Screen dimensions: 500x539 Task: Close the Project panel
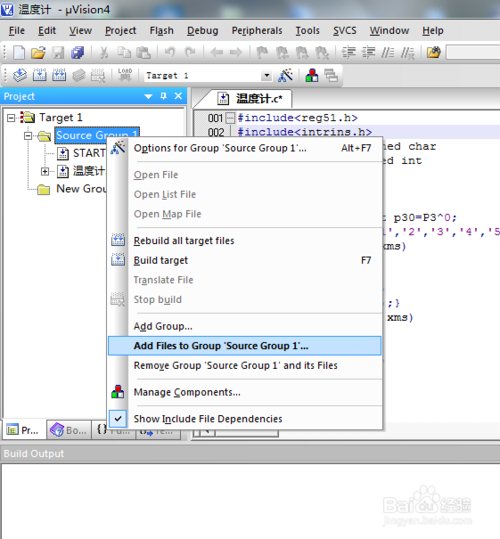pyautogui.click(x=178, y=96)
